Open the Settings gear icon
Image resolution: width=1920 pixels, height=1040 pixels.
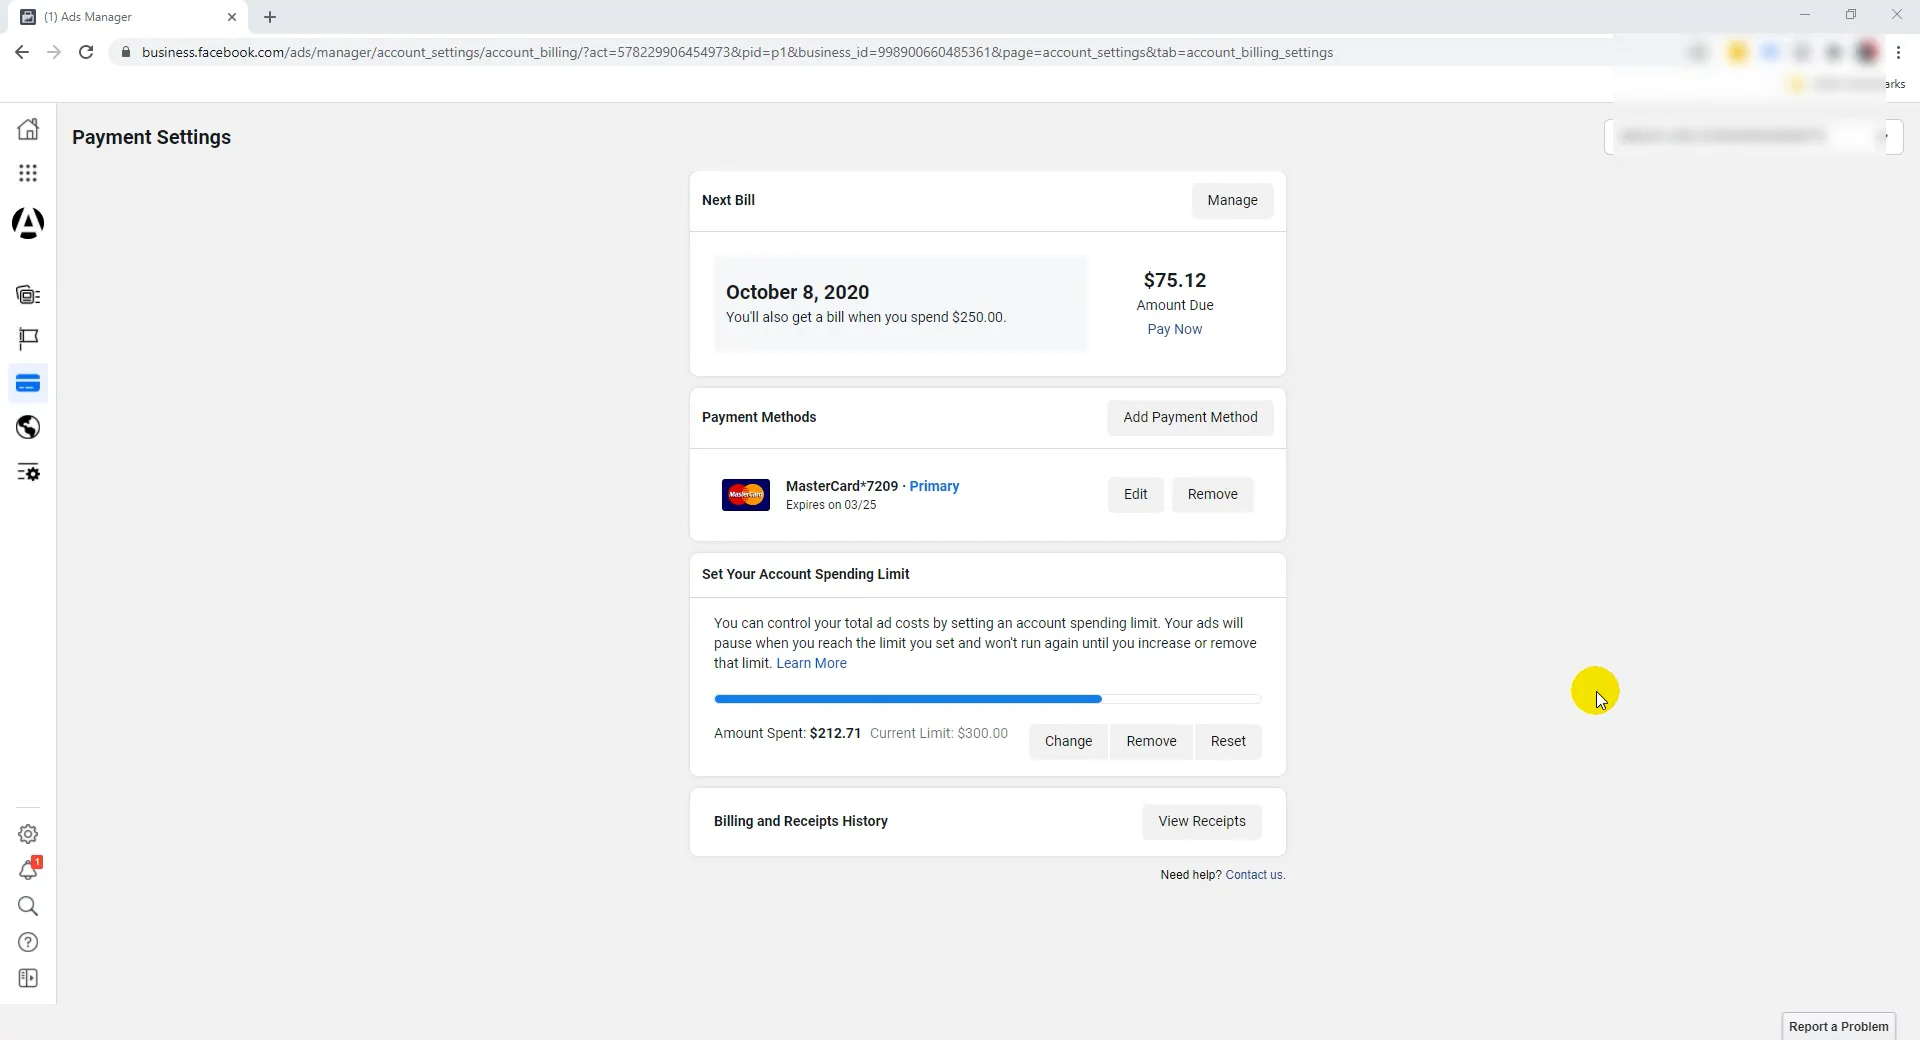tap(28, 834)
